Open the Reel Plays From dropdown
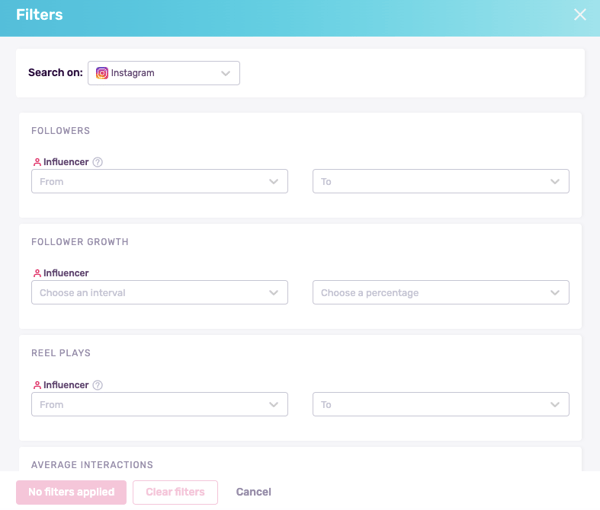The width and height of the screenshot is (600, 510). point(159,404)
